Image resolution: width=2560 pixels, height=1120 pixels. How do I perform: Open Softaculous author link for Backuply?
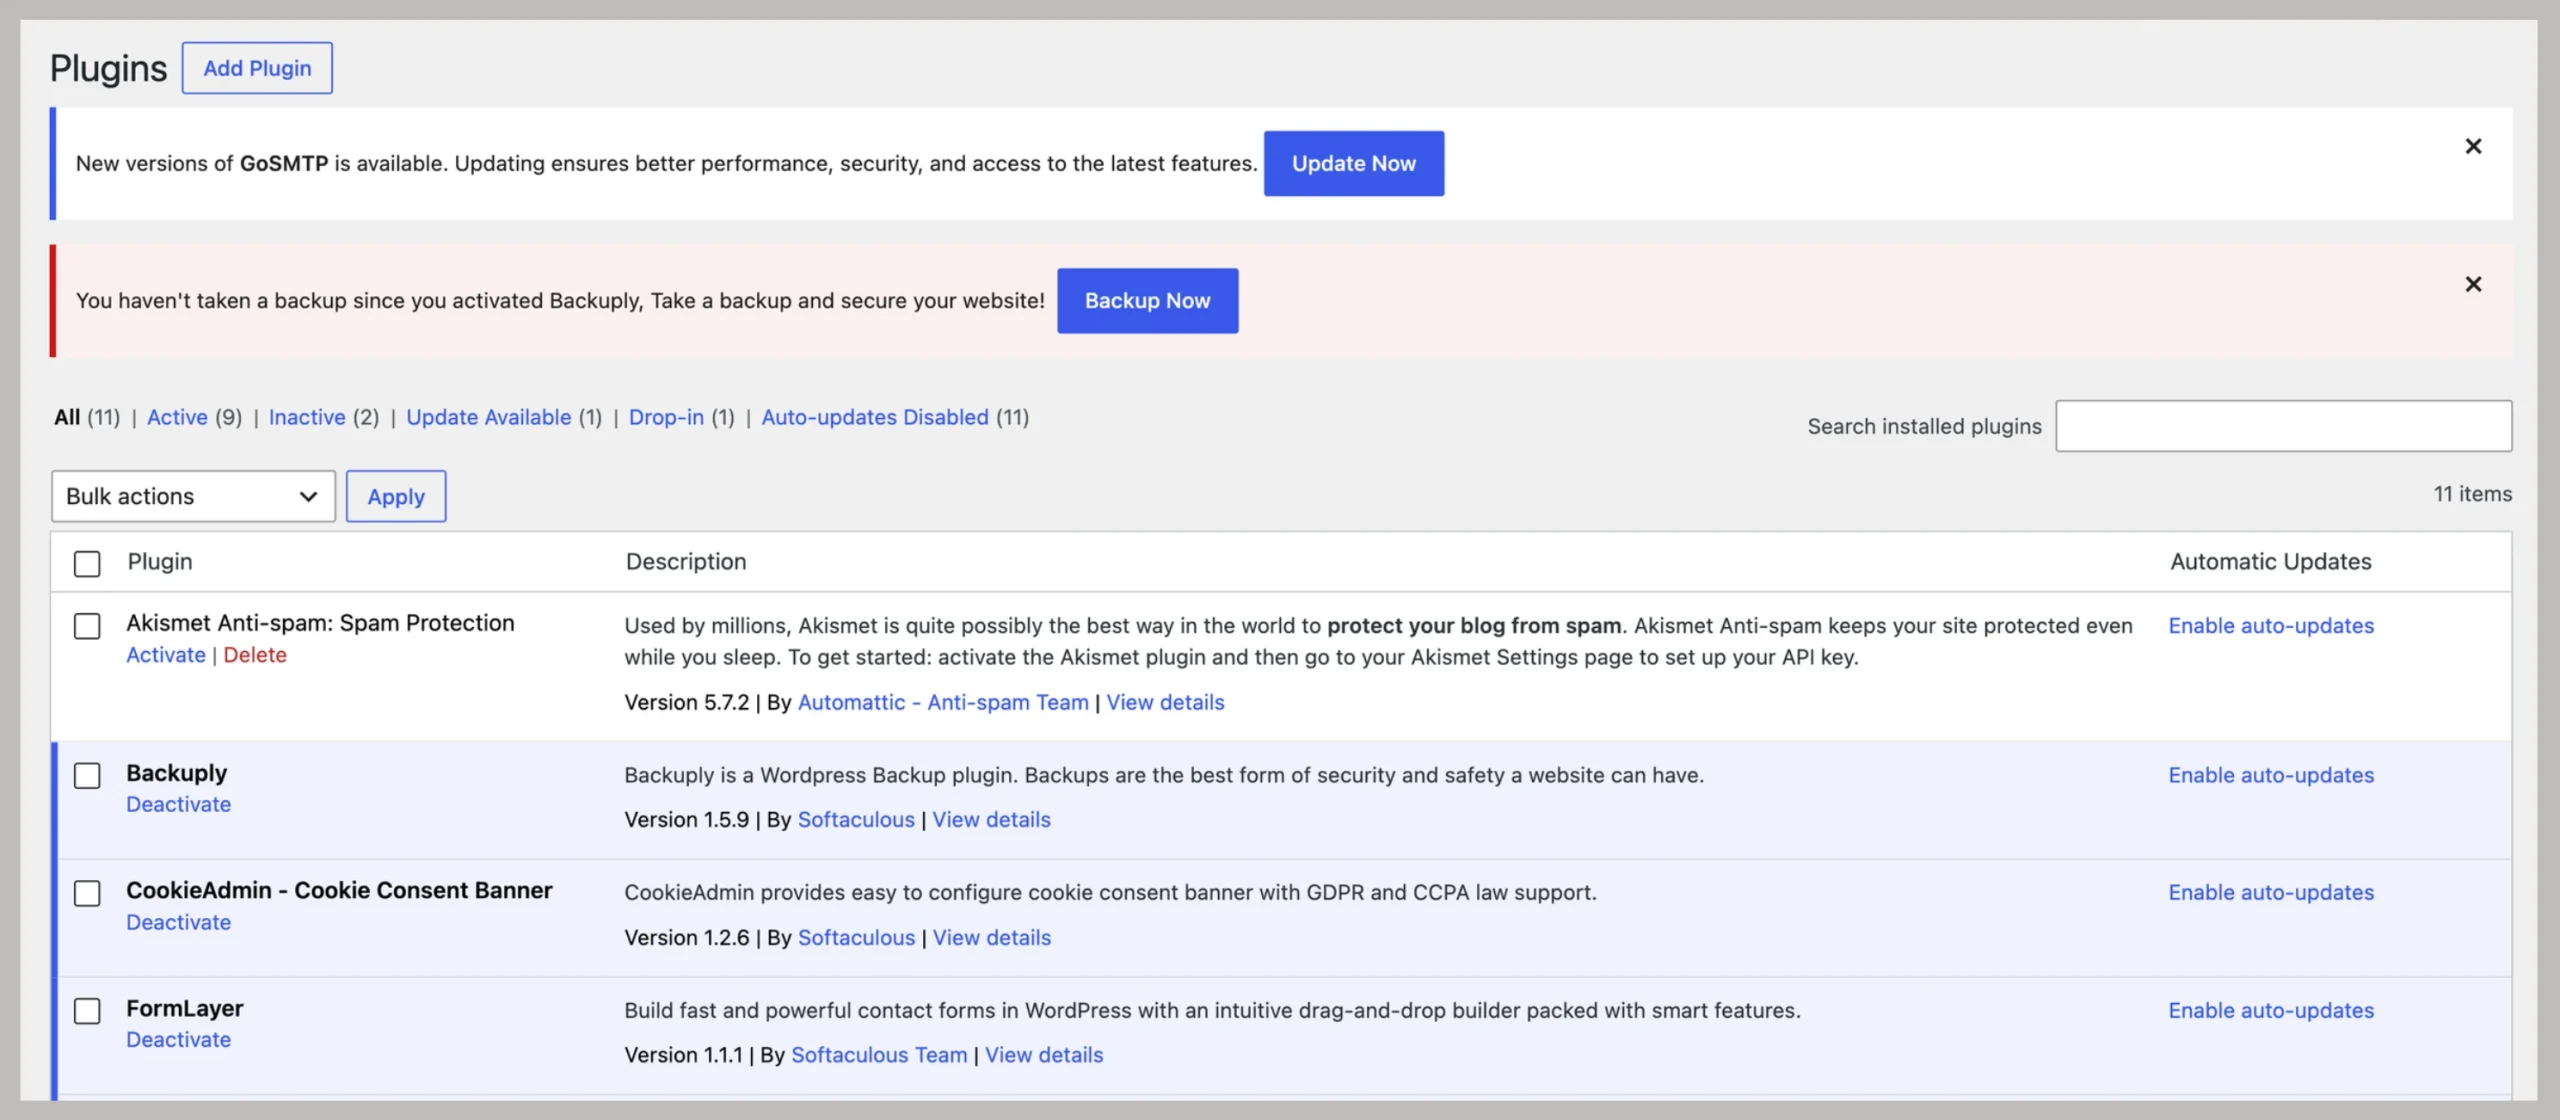click(x=856, y=819)
